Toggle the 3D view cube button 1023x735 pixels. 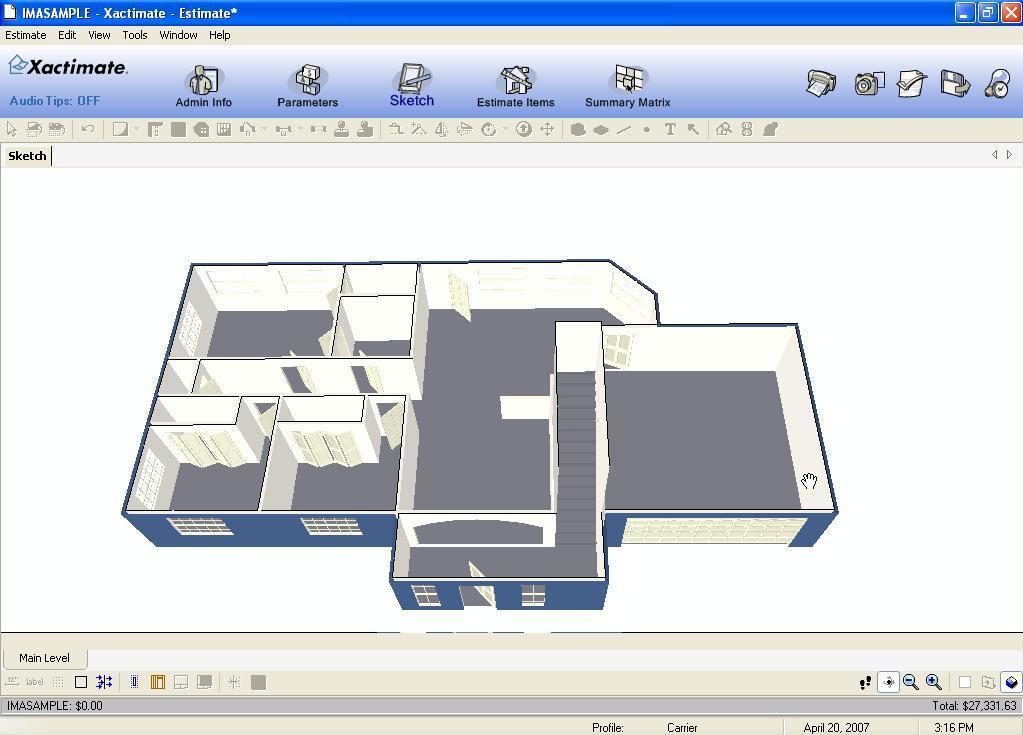(x=1011, y=682)
